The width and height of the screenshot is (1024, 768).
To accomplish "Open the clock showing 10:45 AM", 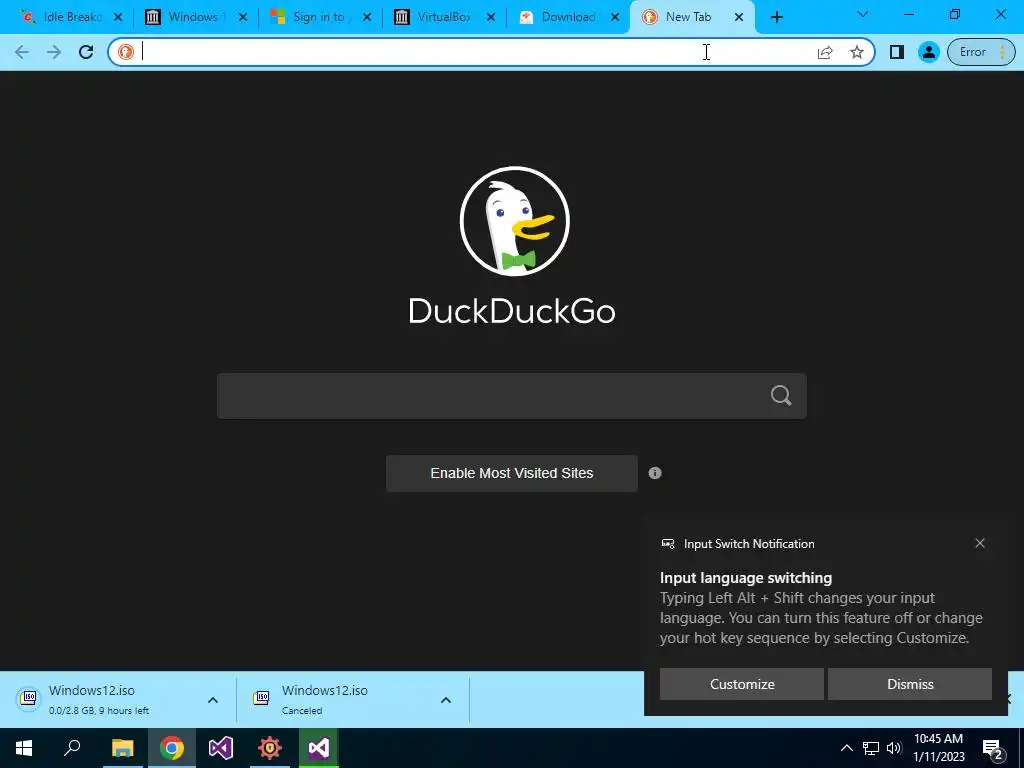I will coord(938,748).
